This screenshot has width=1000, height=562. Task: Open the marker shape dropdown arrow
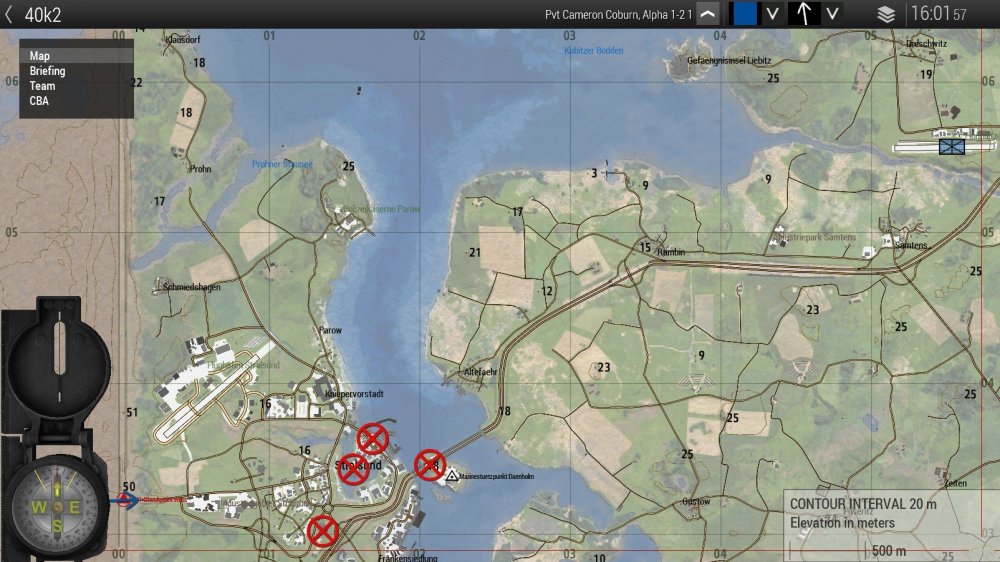point(832,14)
